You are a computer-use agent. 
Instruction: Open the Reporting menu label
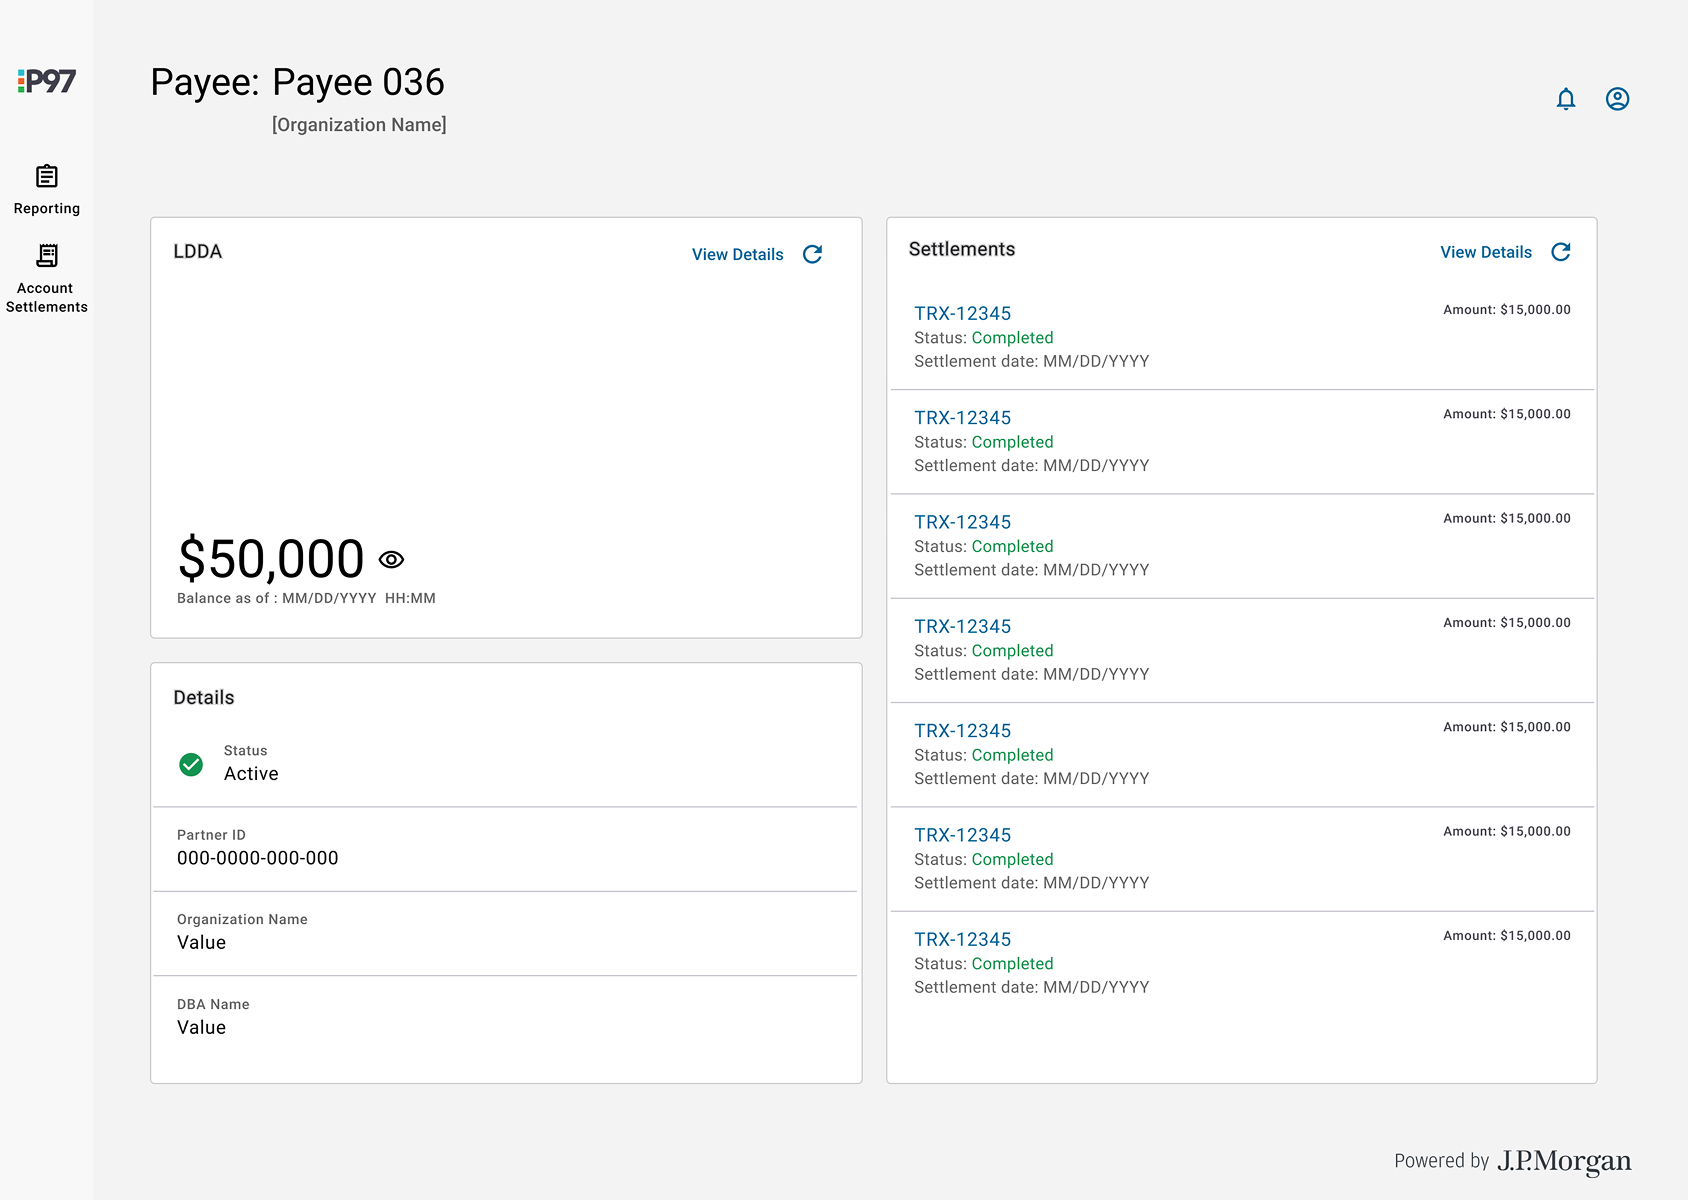click(47, 209)
